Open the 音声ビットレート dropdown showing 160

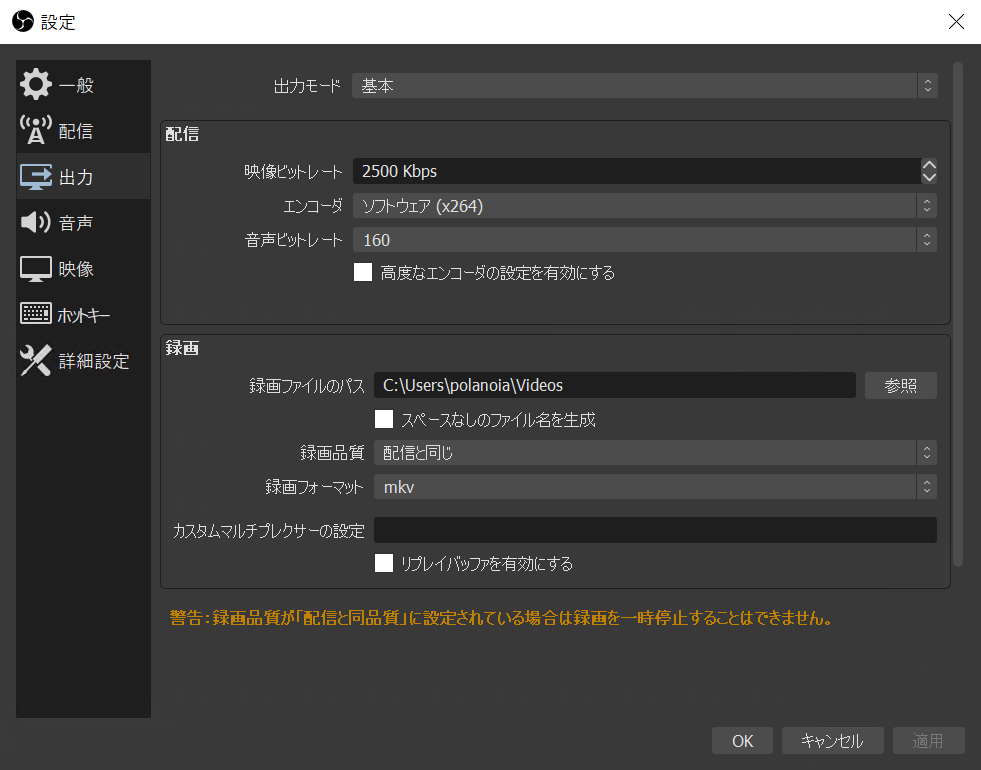(644, 240)
